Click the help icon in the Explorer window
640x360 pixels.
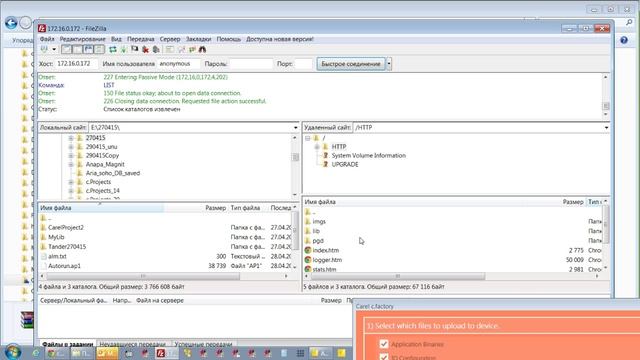pos(624,40)
